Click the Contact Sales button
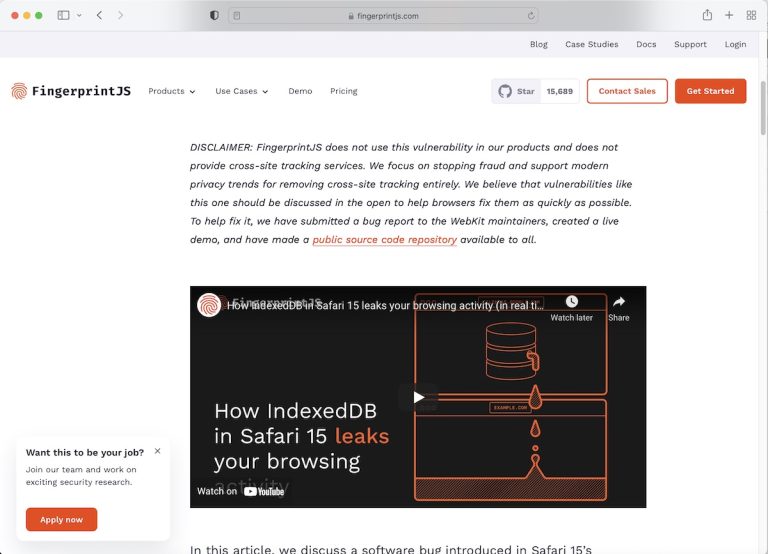Image resolution: width=768 pixels, height=554 pixels. [627, 91]
